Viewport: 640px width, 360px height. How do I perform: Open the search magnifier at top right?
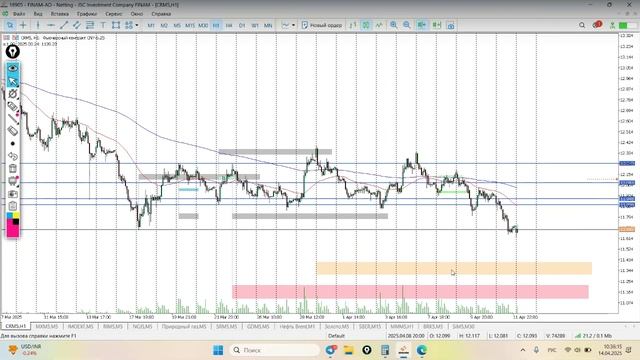582,25
